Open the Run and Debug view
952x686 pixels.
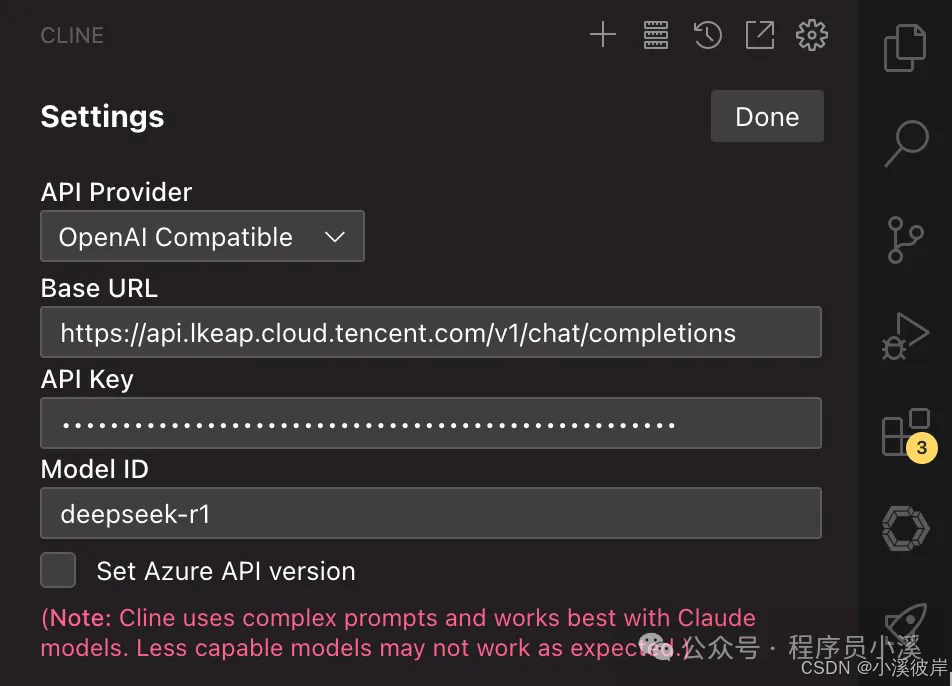[x=906, y=335]
